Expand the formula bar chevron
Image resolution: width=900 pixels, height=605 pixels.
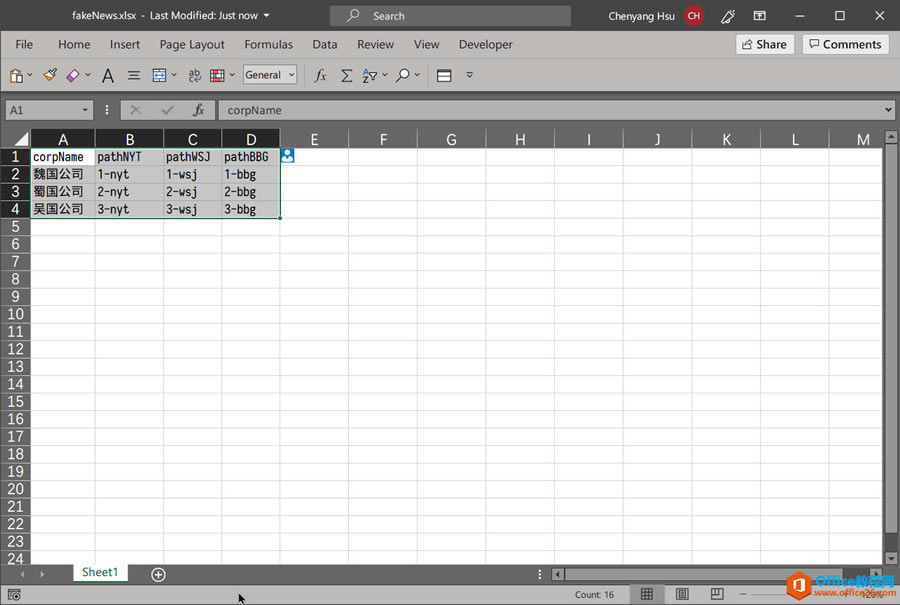(x=888, y=110)
